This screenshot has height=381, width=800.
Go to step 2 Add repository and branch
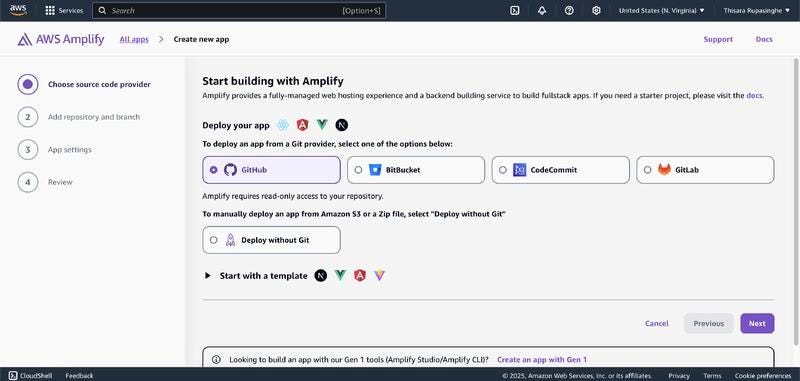tap(79, 117)
